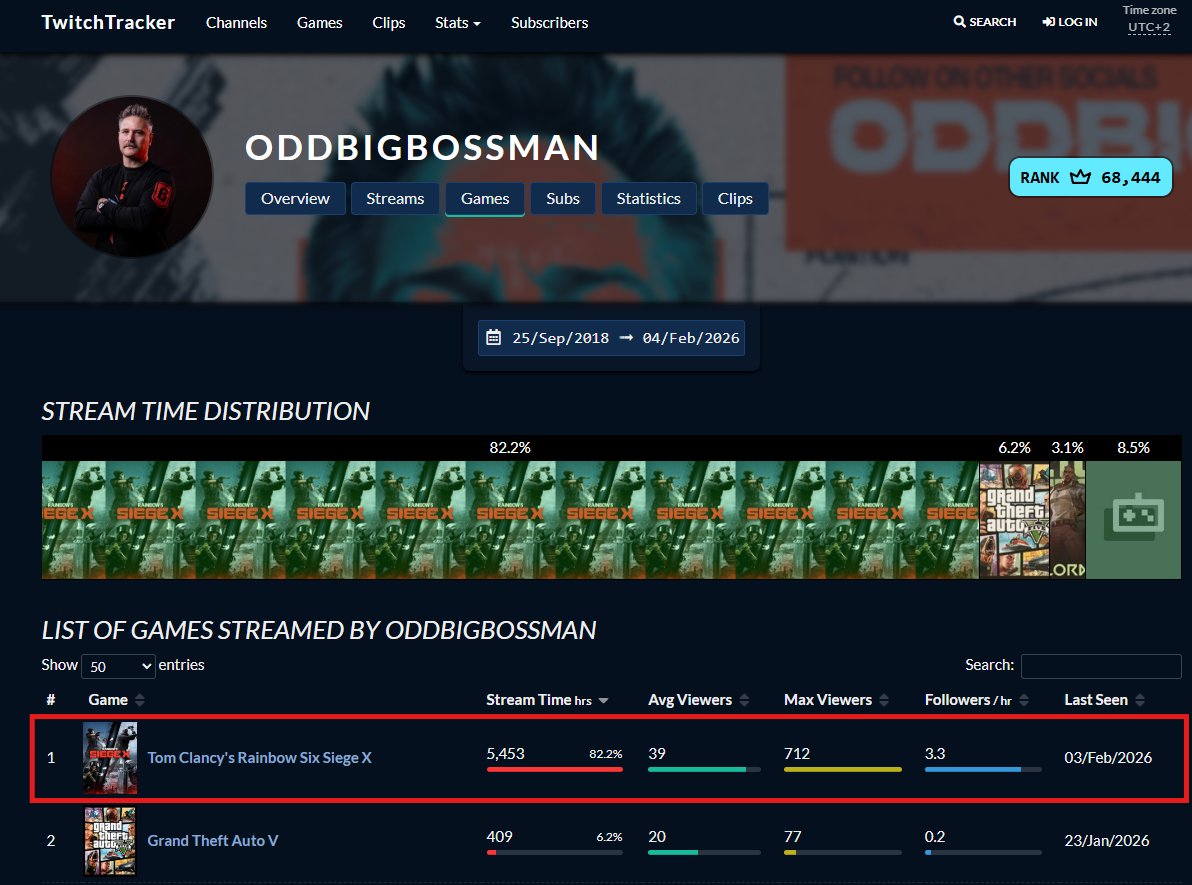The height and width of the screenshot is (885, 1192).
Task: Click Siege X avg viewers green bar
Action: pos(704,769)
